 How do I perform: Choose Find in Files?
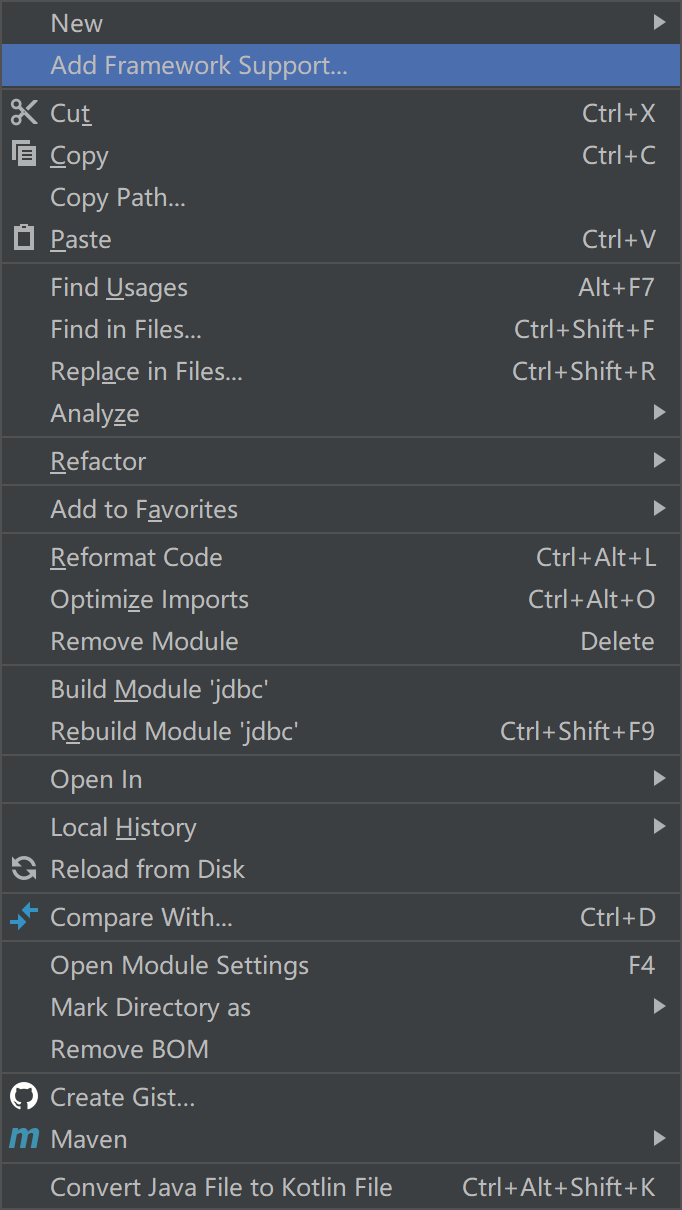[341, 329]
